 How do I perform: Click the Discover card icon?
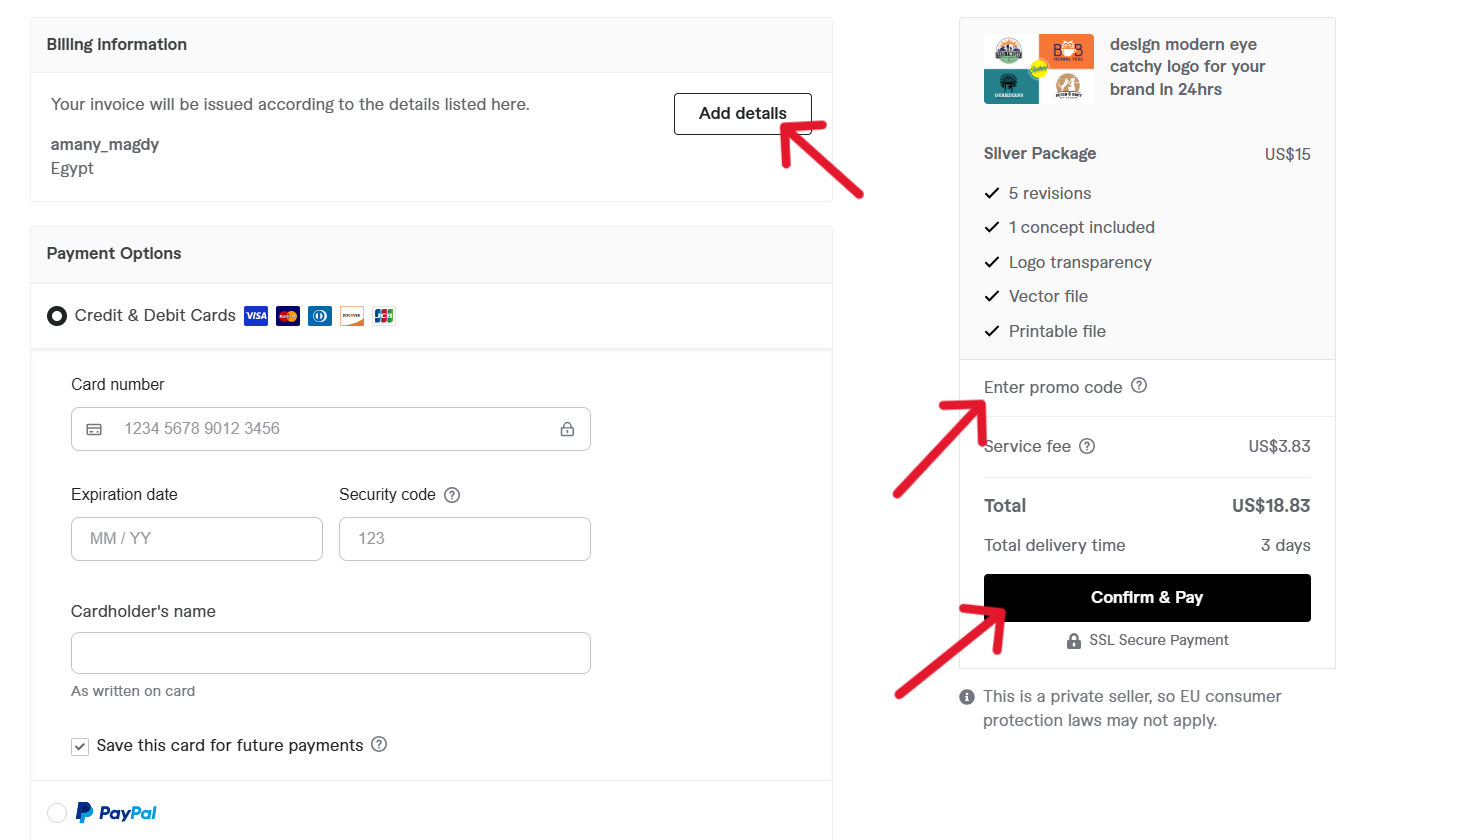352,316
